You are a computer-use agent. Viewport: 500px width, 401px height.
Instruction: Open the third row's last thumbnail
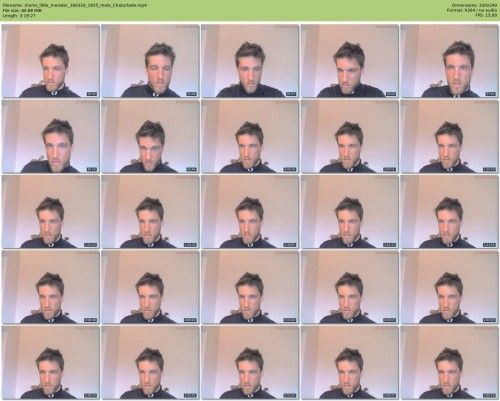449,212
